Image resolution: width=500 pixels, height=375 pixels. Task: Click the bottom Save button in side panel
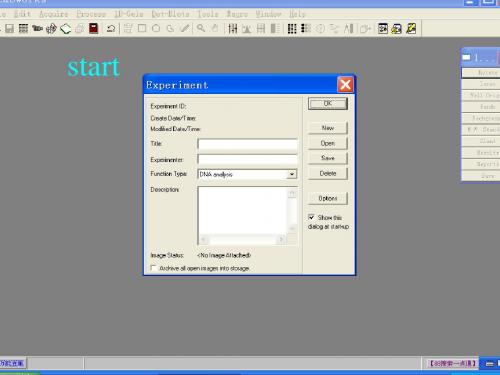tap(481, 175)
